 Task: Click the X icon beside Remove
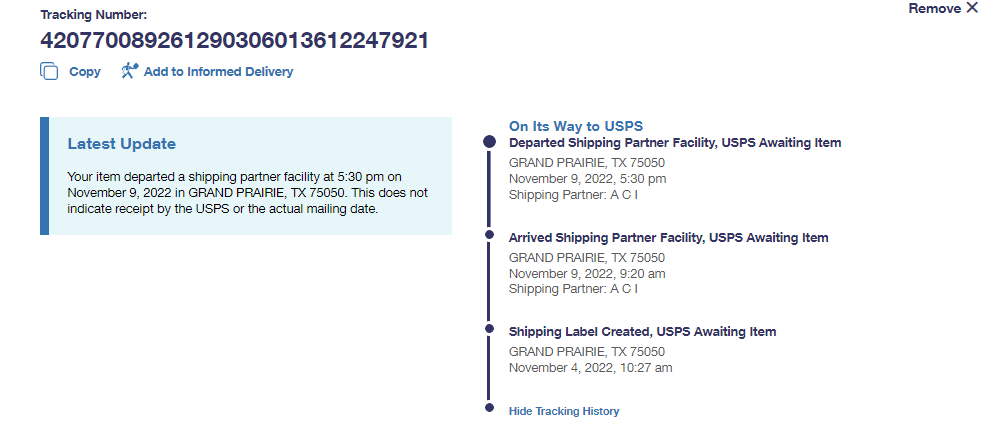pyautogui.click(x=972, y=9)
